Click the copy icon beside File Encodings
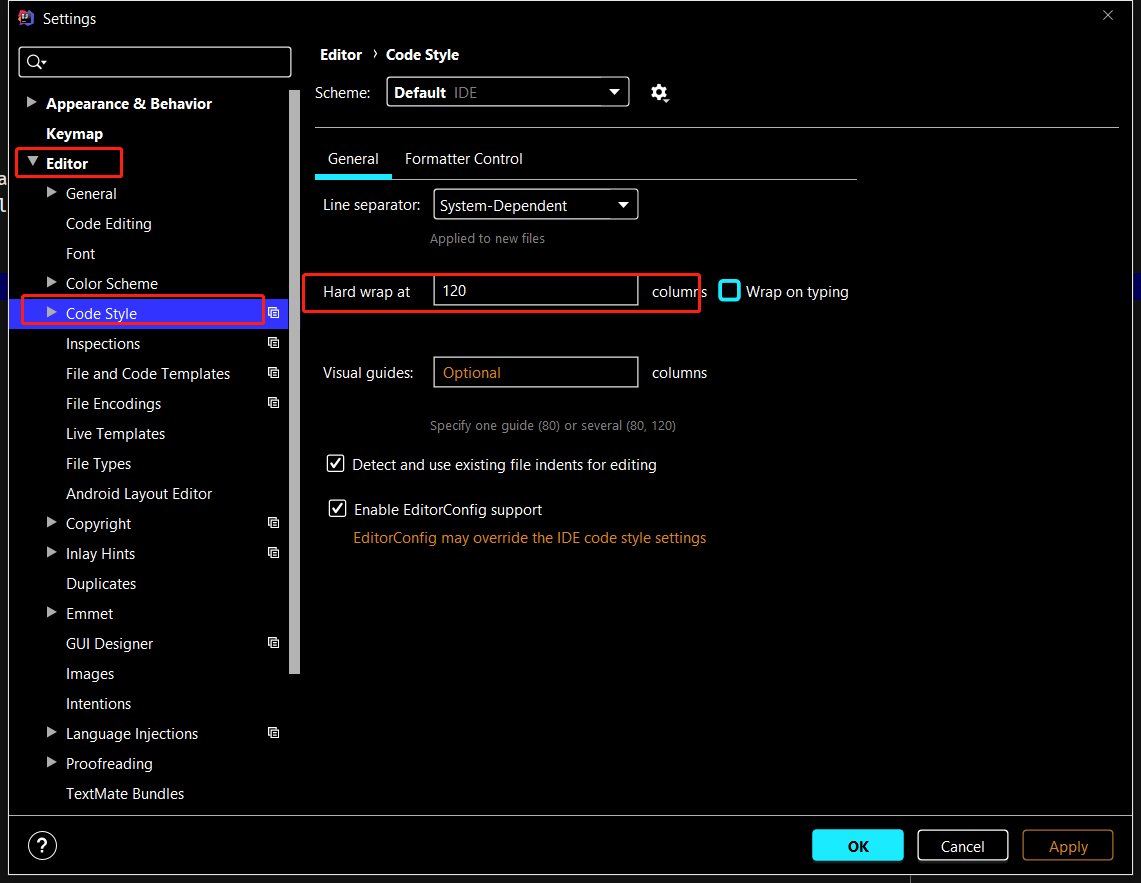 pyautogui.click(x=274, y=403)
